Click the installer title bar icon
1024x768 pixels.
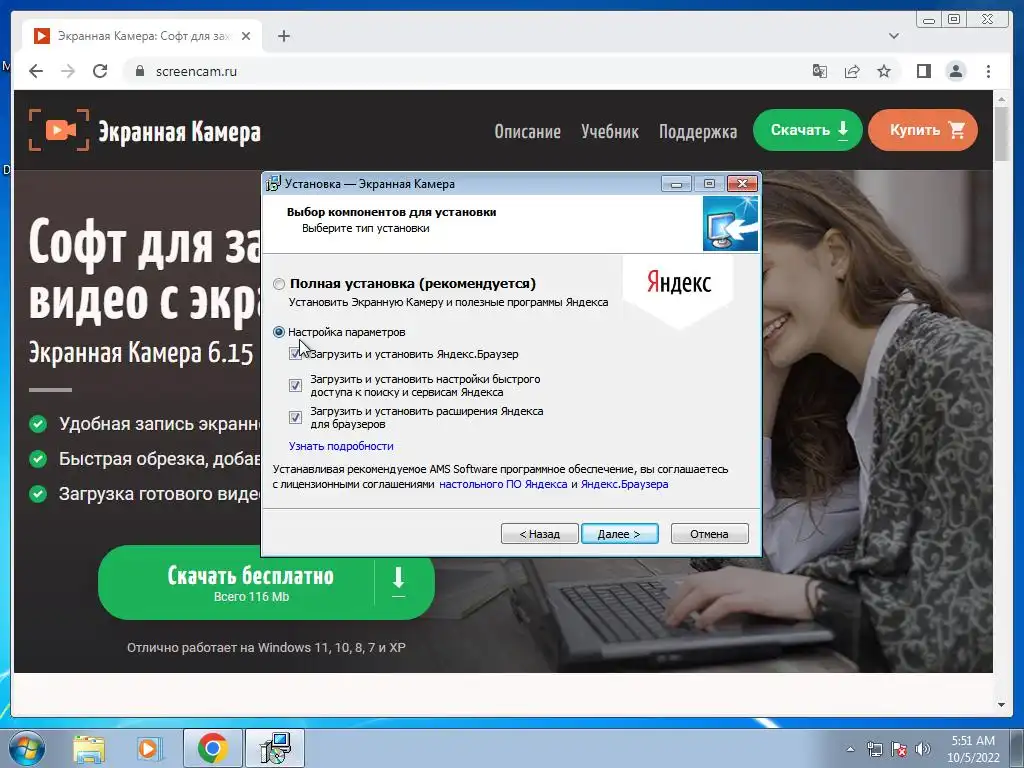point(273,184)
